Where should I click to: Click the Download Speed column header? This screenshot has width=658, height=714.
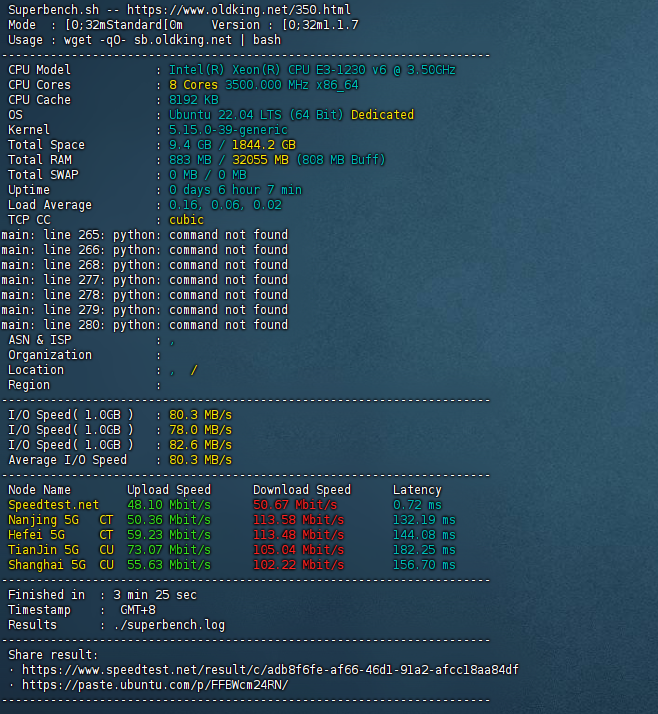[x=302, y=490]
